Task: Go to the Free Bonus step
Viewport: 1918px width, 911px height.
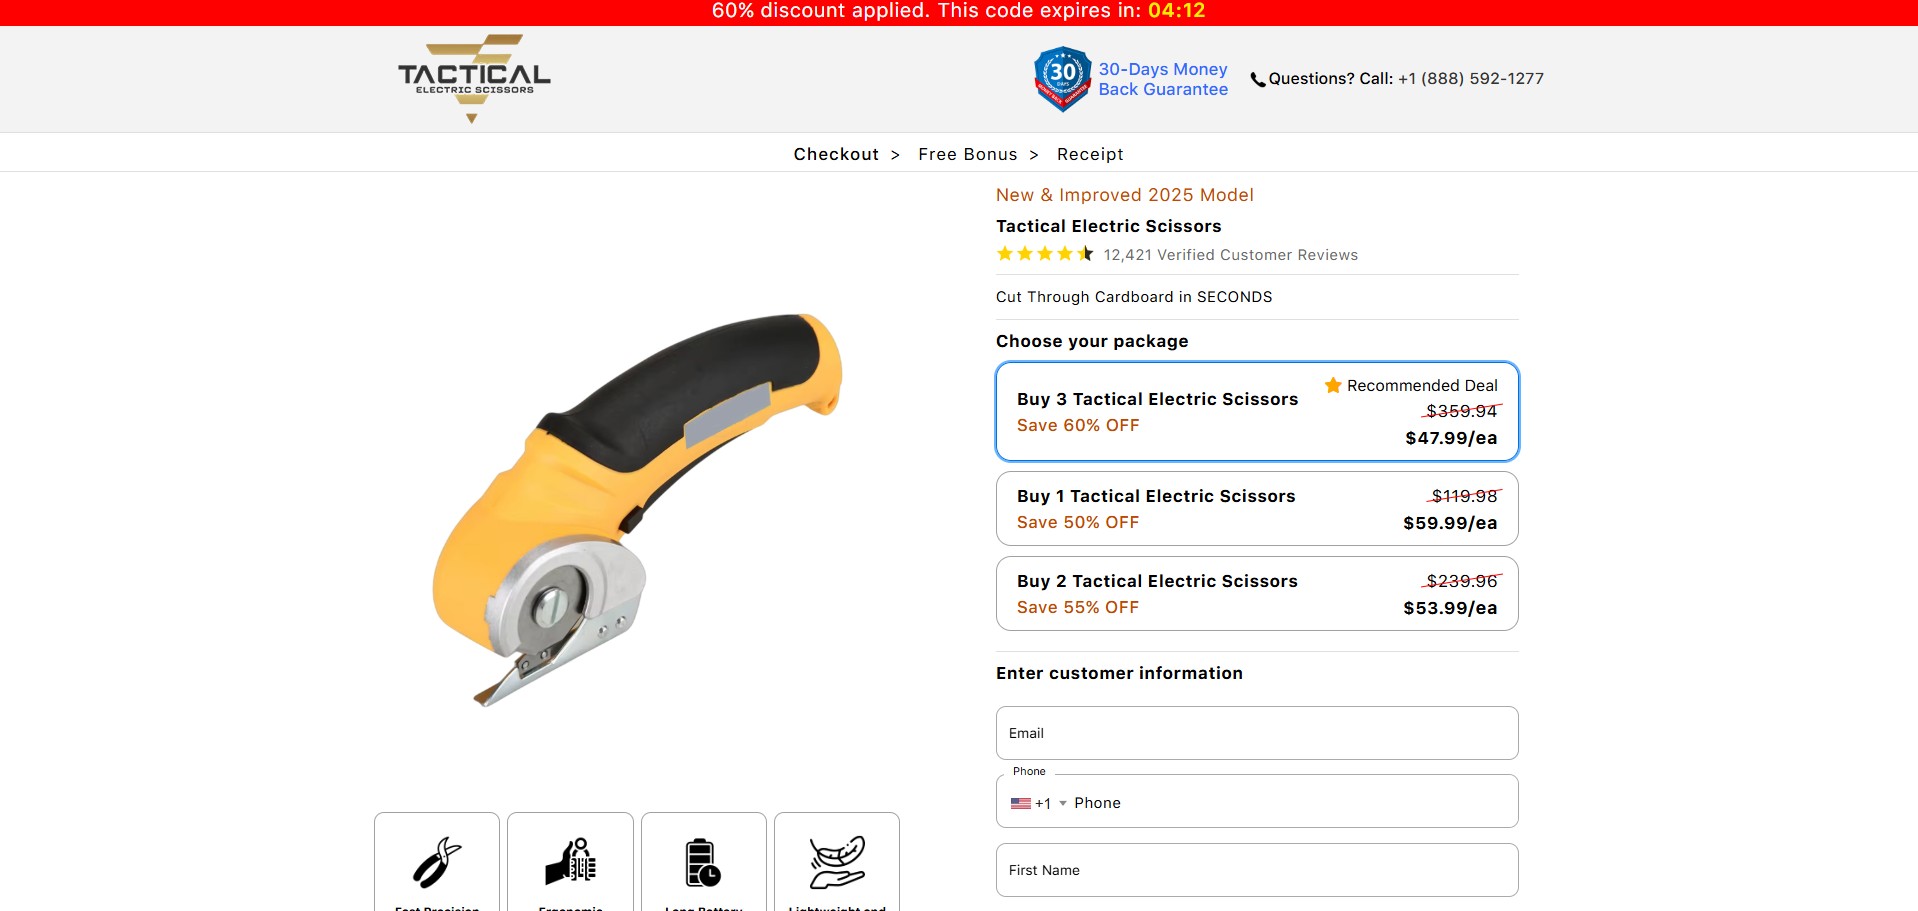Action: click(x=967, y=154)
